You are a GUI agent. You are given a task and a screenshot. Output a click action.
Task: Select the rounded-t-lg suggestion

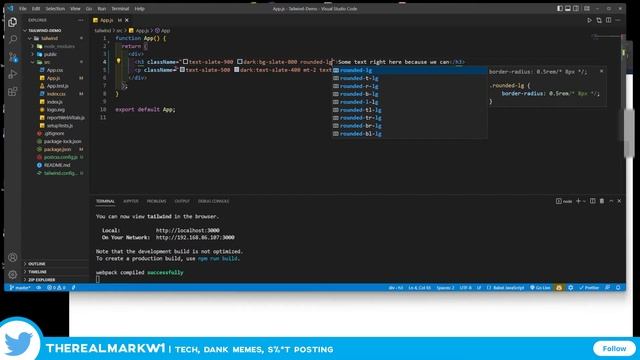coord(409,78)
